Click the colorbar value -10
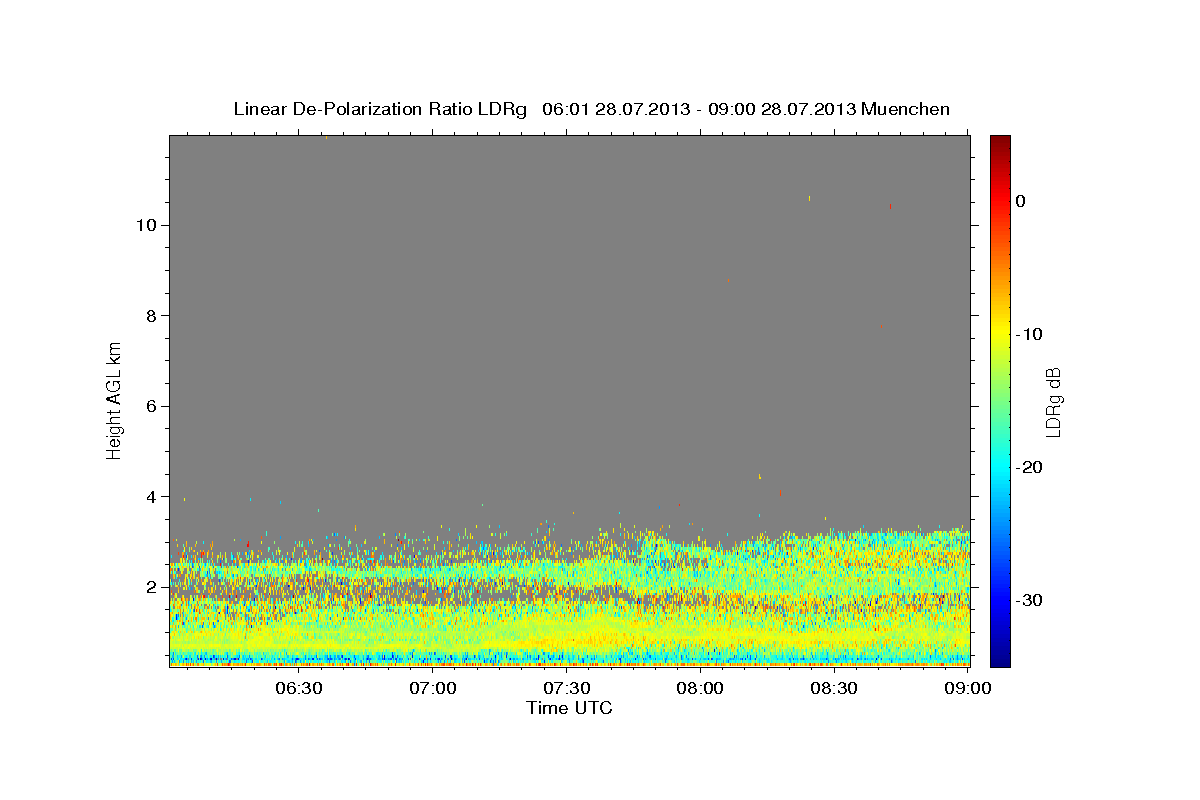 point(1028,334)
